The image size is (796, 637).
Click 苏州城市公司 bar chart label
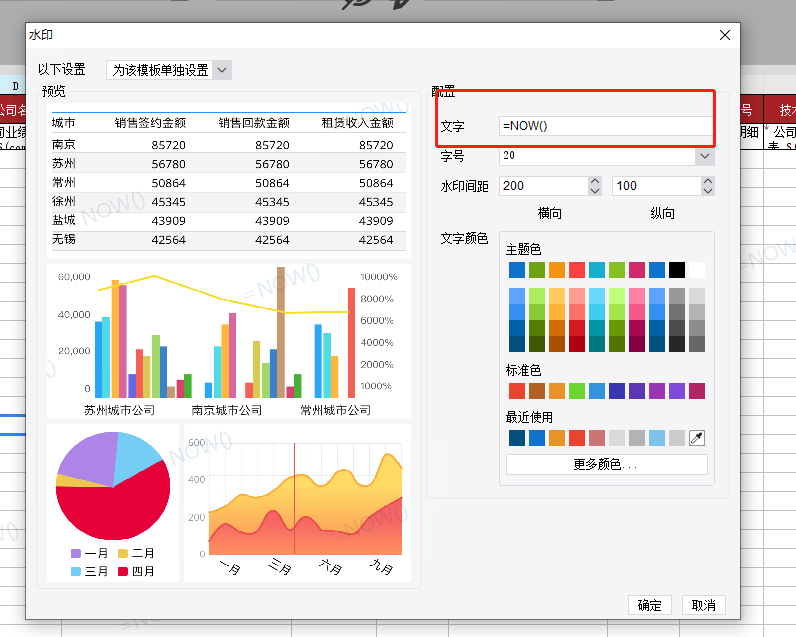pos(119,410)
